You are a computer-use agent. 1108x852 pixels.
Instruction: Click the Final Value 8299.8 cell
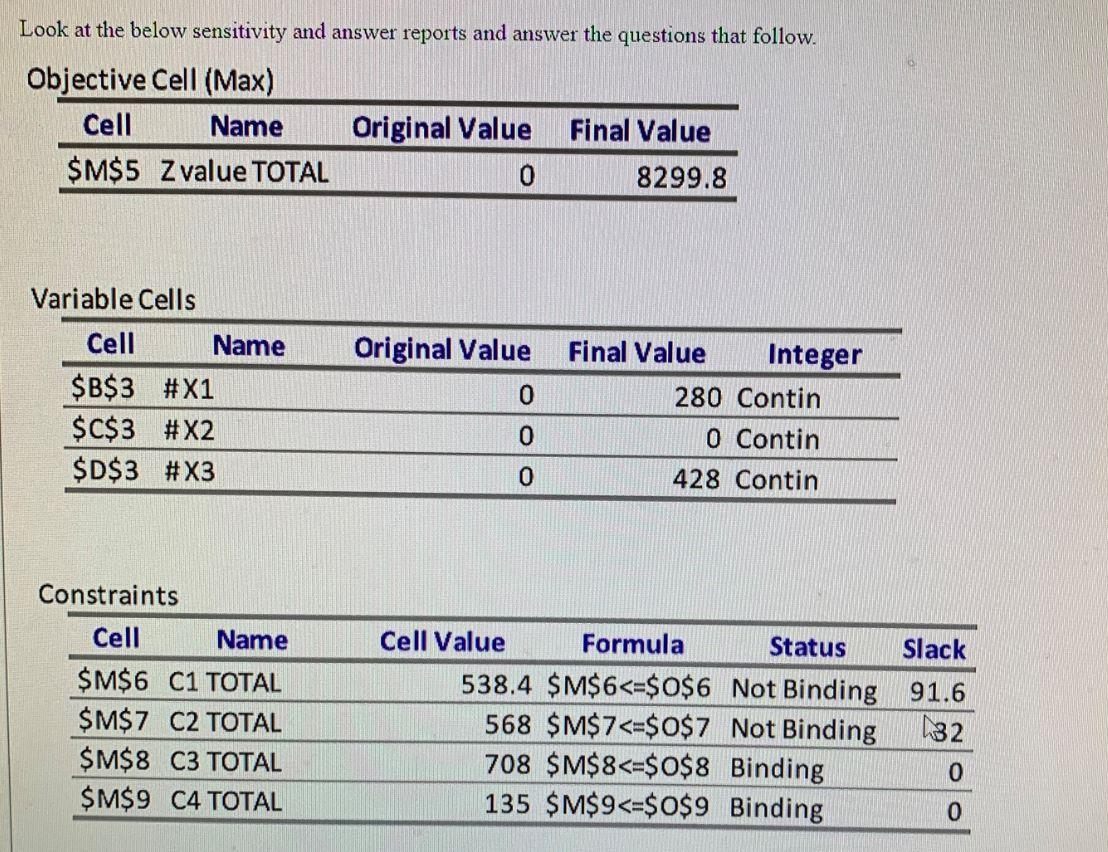681,177
